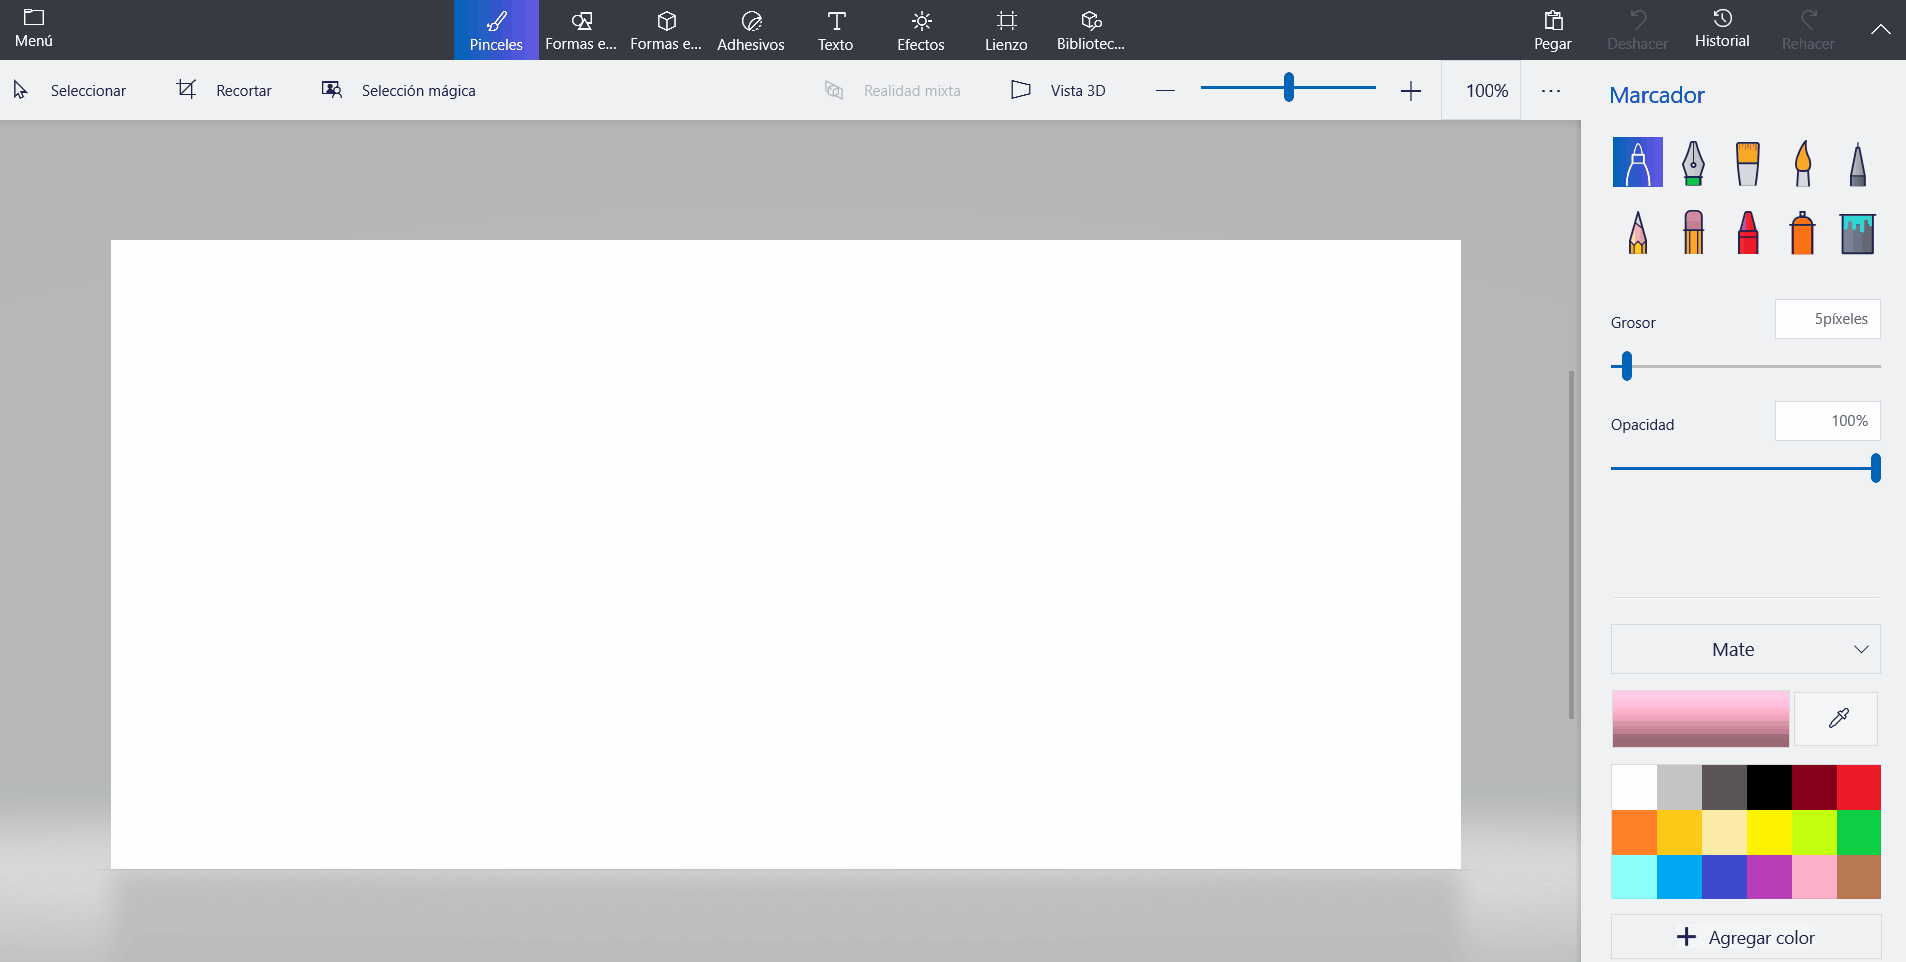Pick the pink color swatch

coord(1814,877)
